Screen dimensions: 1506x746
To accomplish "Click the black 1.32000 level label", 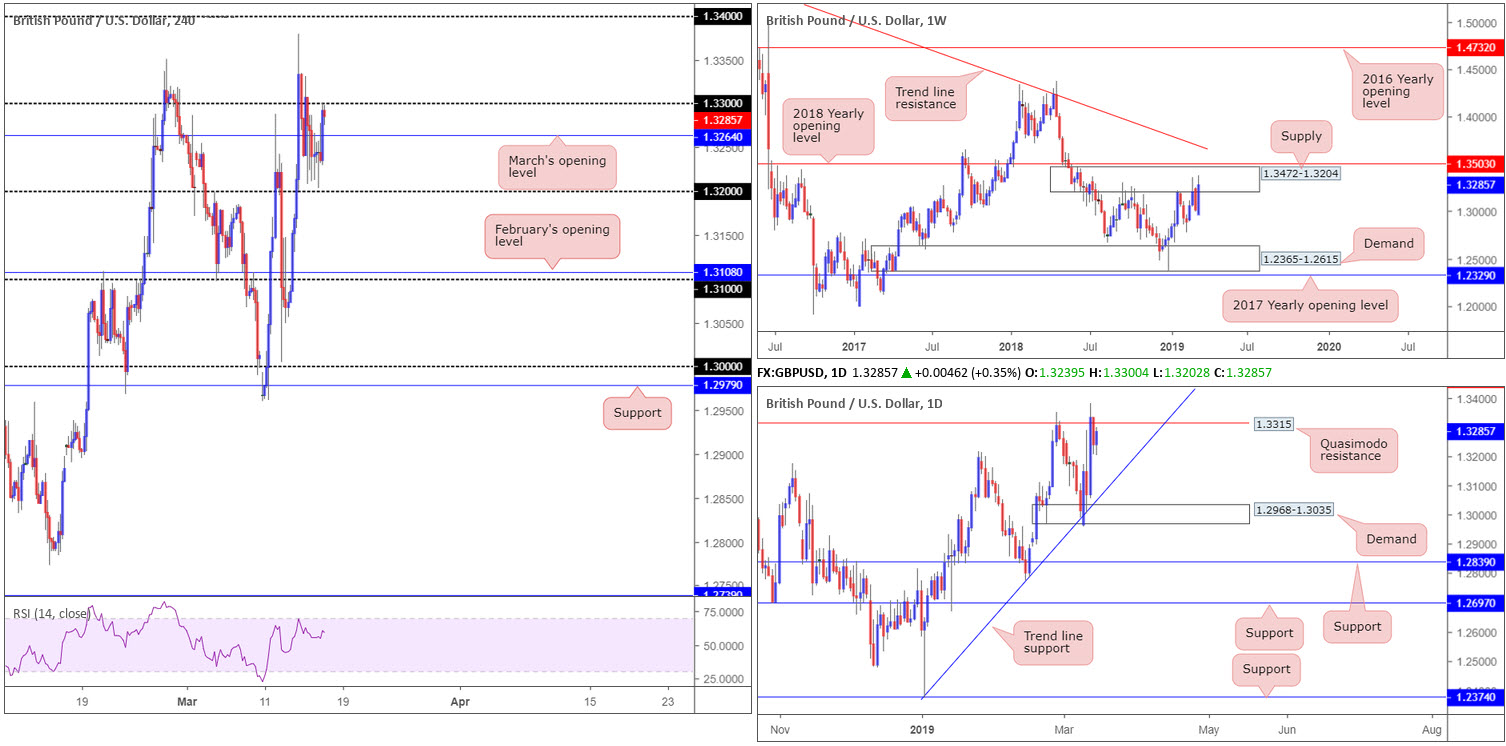I will click(721, 191).
